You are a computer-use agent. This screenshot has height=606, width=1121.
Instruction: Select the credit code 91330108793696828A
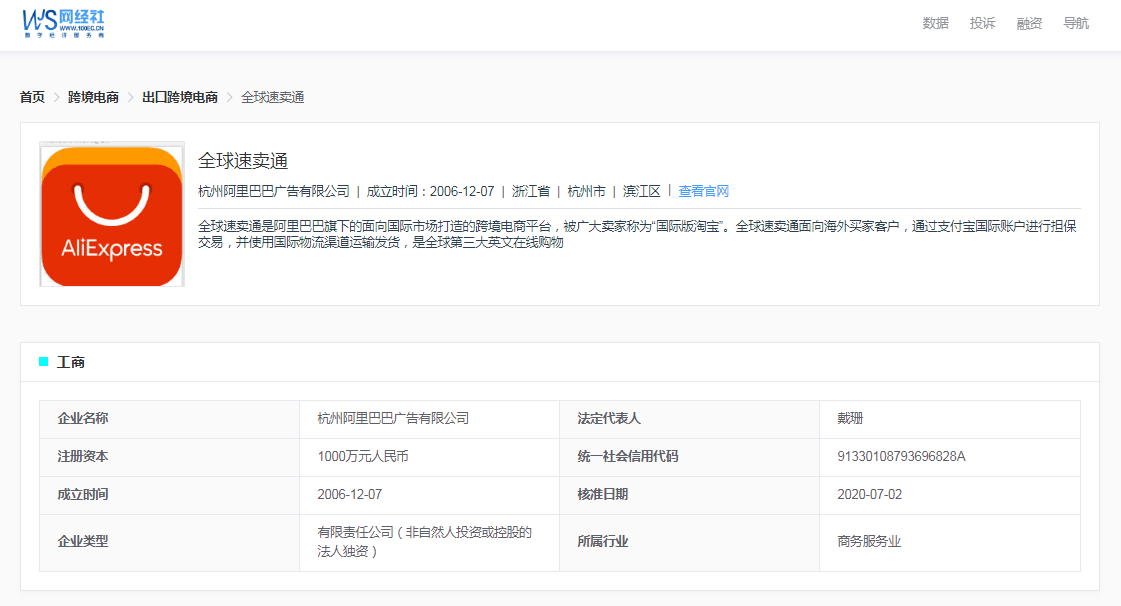coord(901,456)
